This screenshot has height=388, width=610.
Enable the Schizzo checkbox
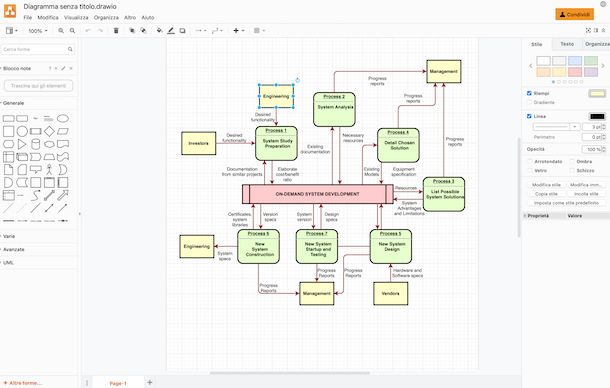tap(572, 171)
